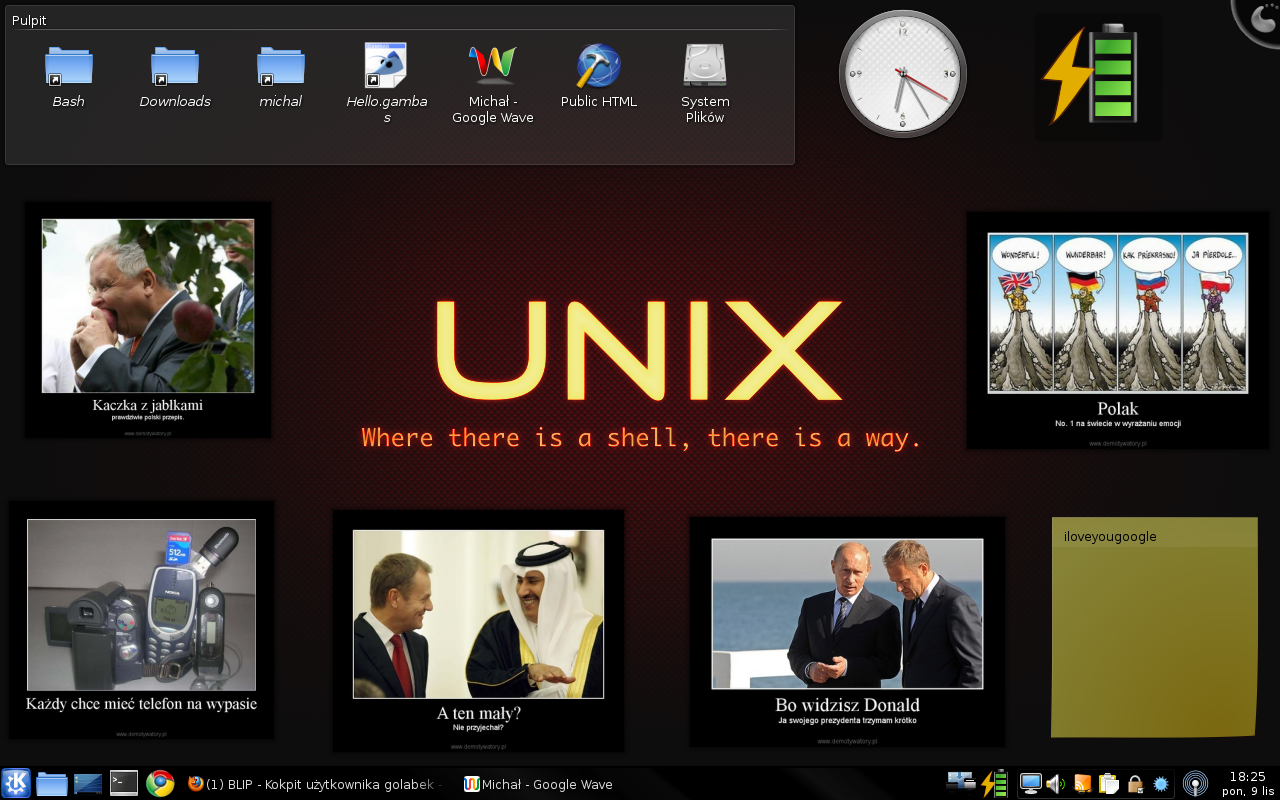1280x800 pixels.
Task: Click the yellow note saying iloveyougoogle
Action: 1154,627
